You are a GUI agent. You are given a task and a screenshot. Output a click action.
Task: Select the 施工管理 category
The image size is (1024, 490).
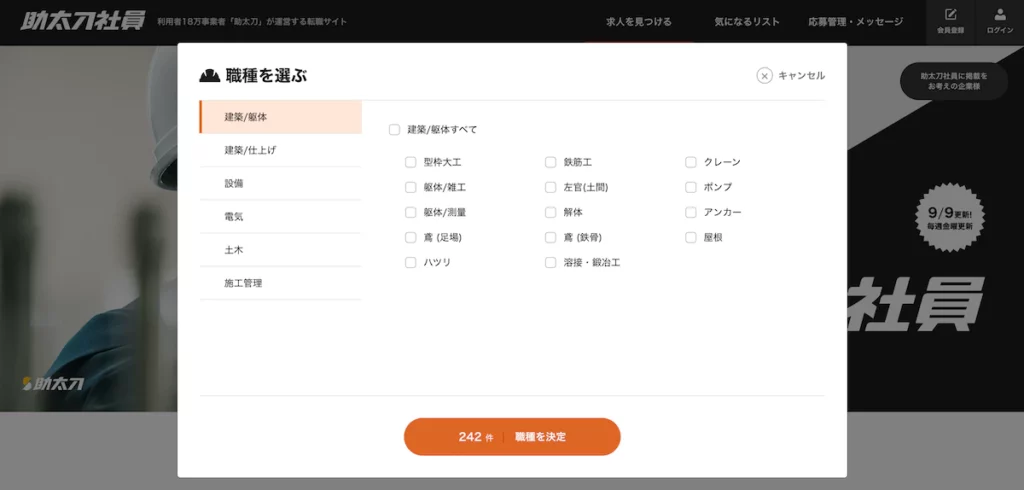pyautogui.click(x=280, y=284)
